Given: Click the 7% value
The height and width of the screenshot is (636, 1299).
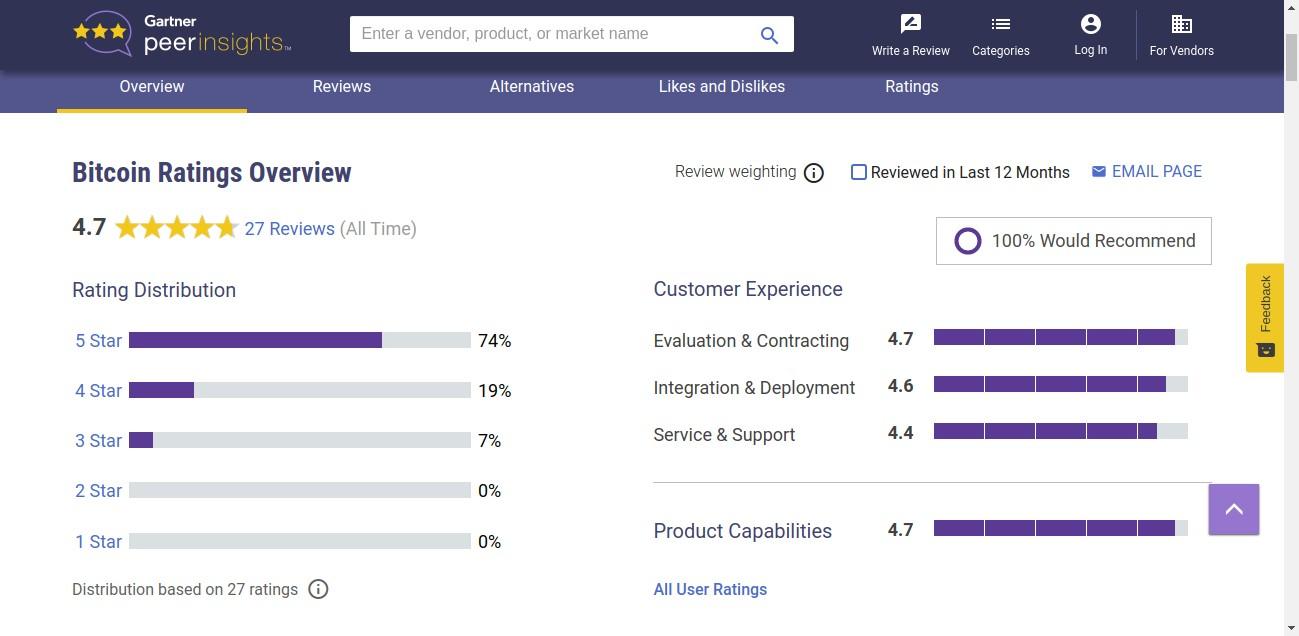Looking at the screenshot, I should (x=490, y=441).
